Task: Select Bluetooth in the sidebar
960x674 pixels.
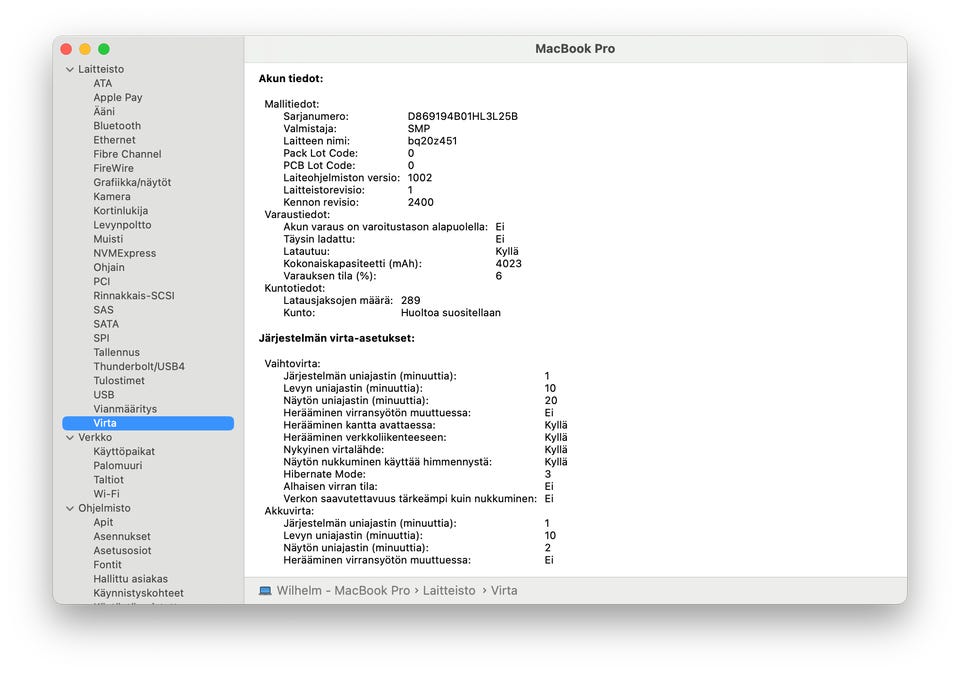Action: pos(117,125)
